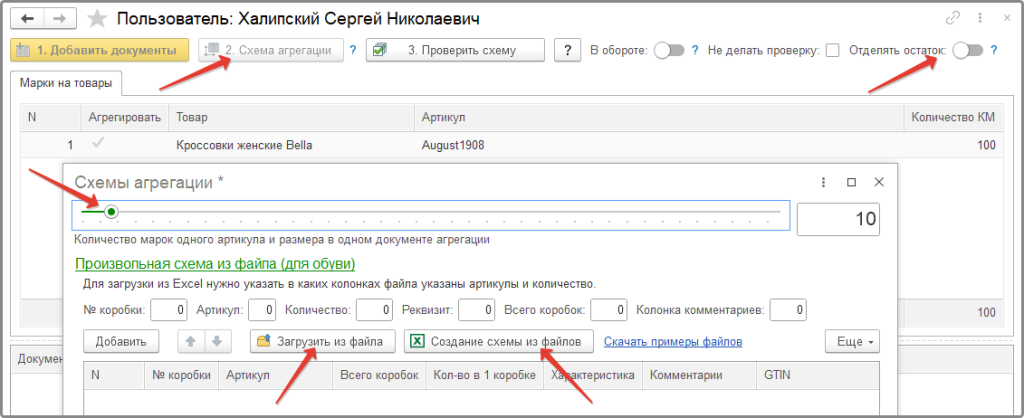Toggle the В обороте switch
This screenshot has width=1024, height=418.
pos(669,50)
